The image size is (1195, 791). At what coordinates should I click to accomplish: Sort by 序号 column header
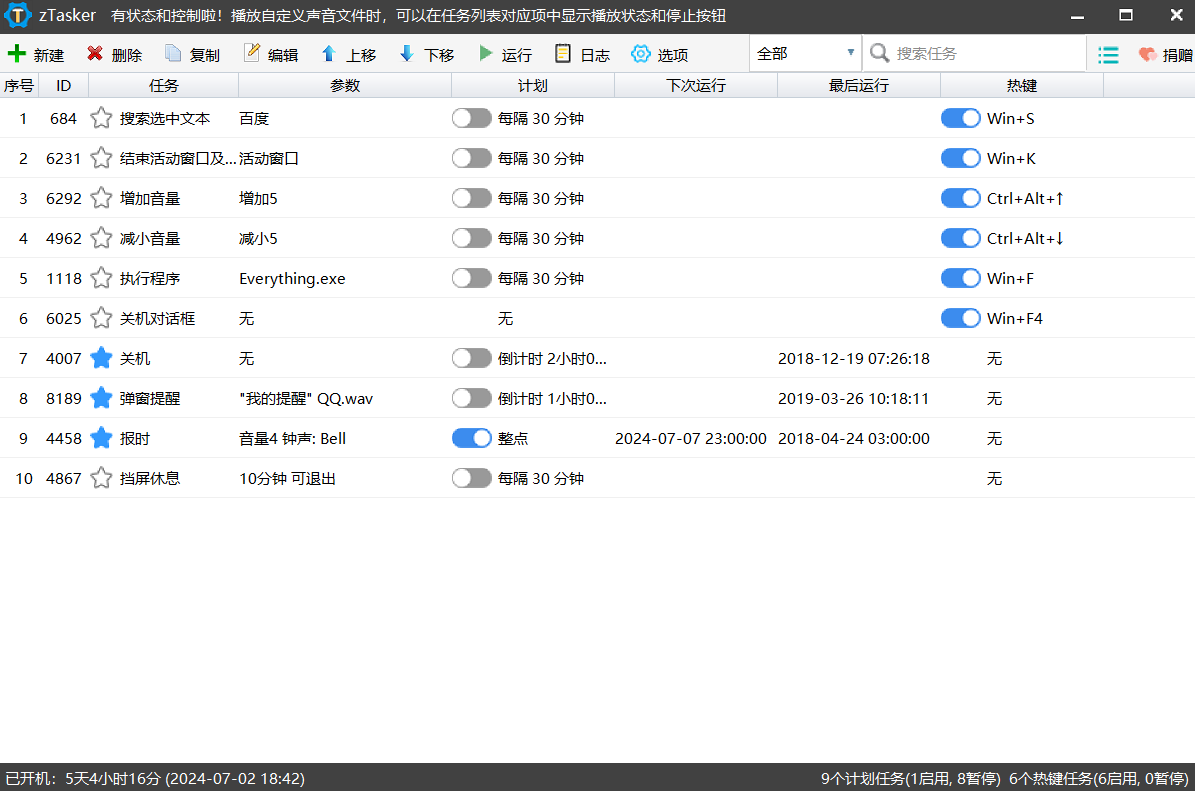[x=19, y=86]
